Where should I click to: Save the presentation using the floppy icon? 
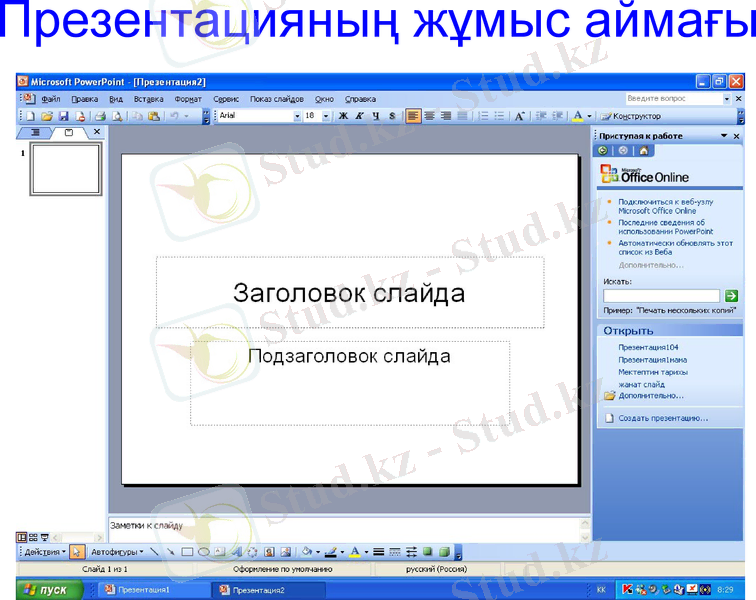64,116
